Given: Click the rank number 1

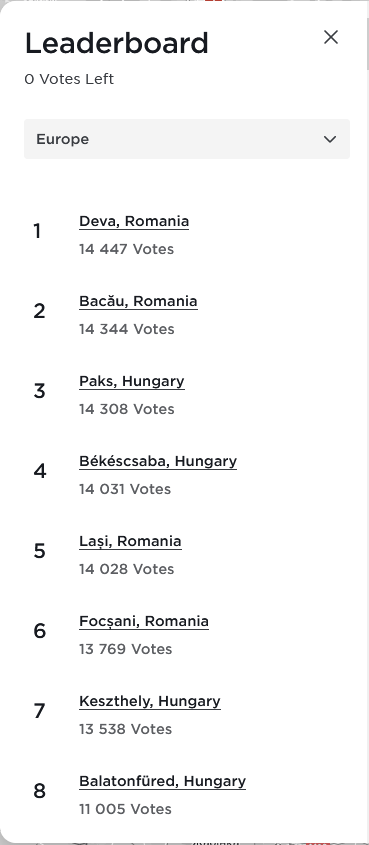Looking at the screenshot, I should [x=37, y=231].
